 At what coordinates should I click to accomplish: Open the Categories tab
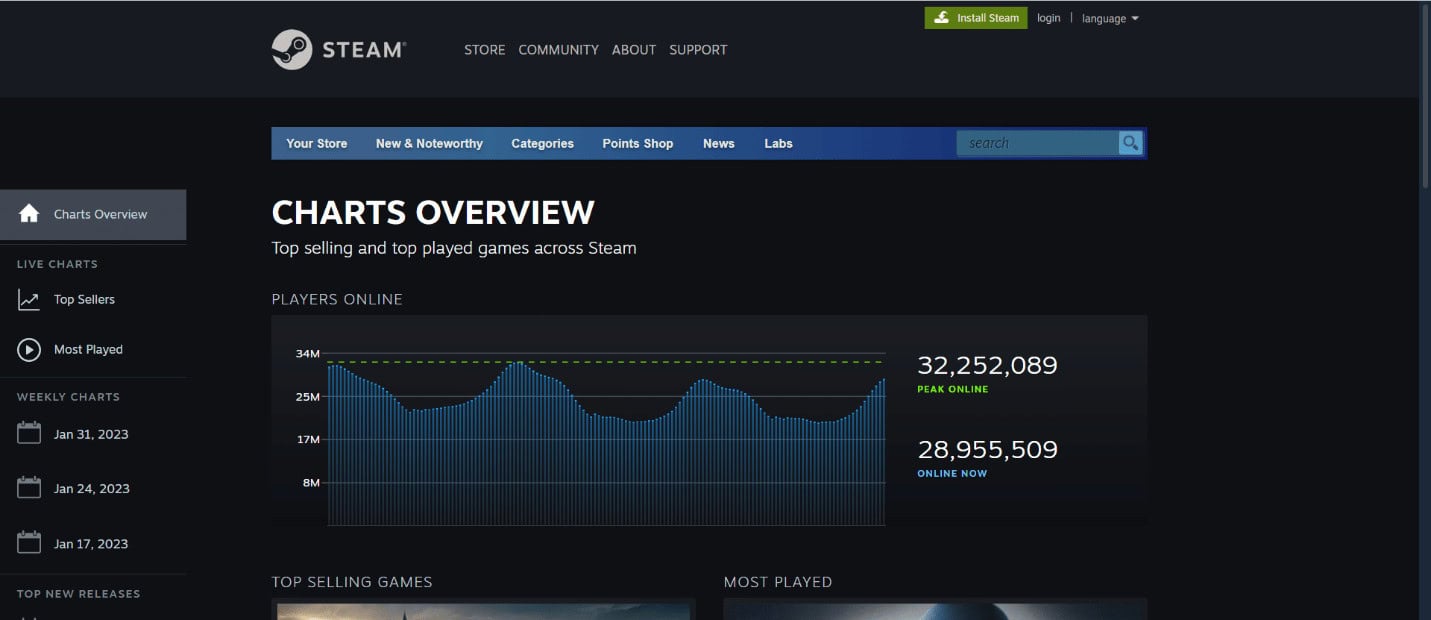click(x=542, y=143)
